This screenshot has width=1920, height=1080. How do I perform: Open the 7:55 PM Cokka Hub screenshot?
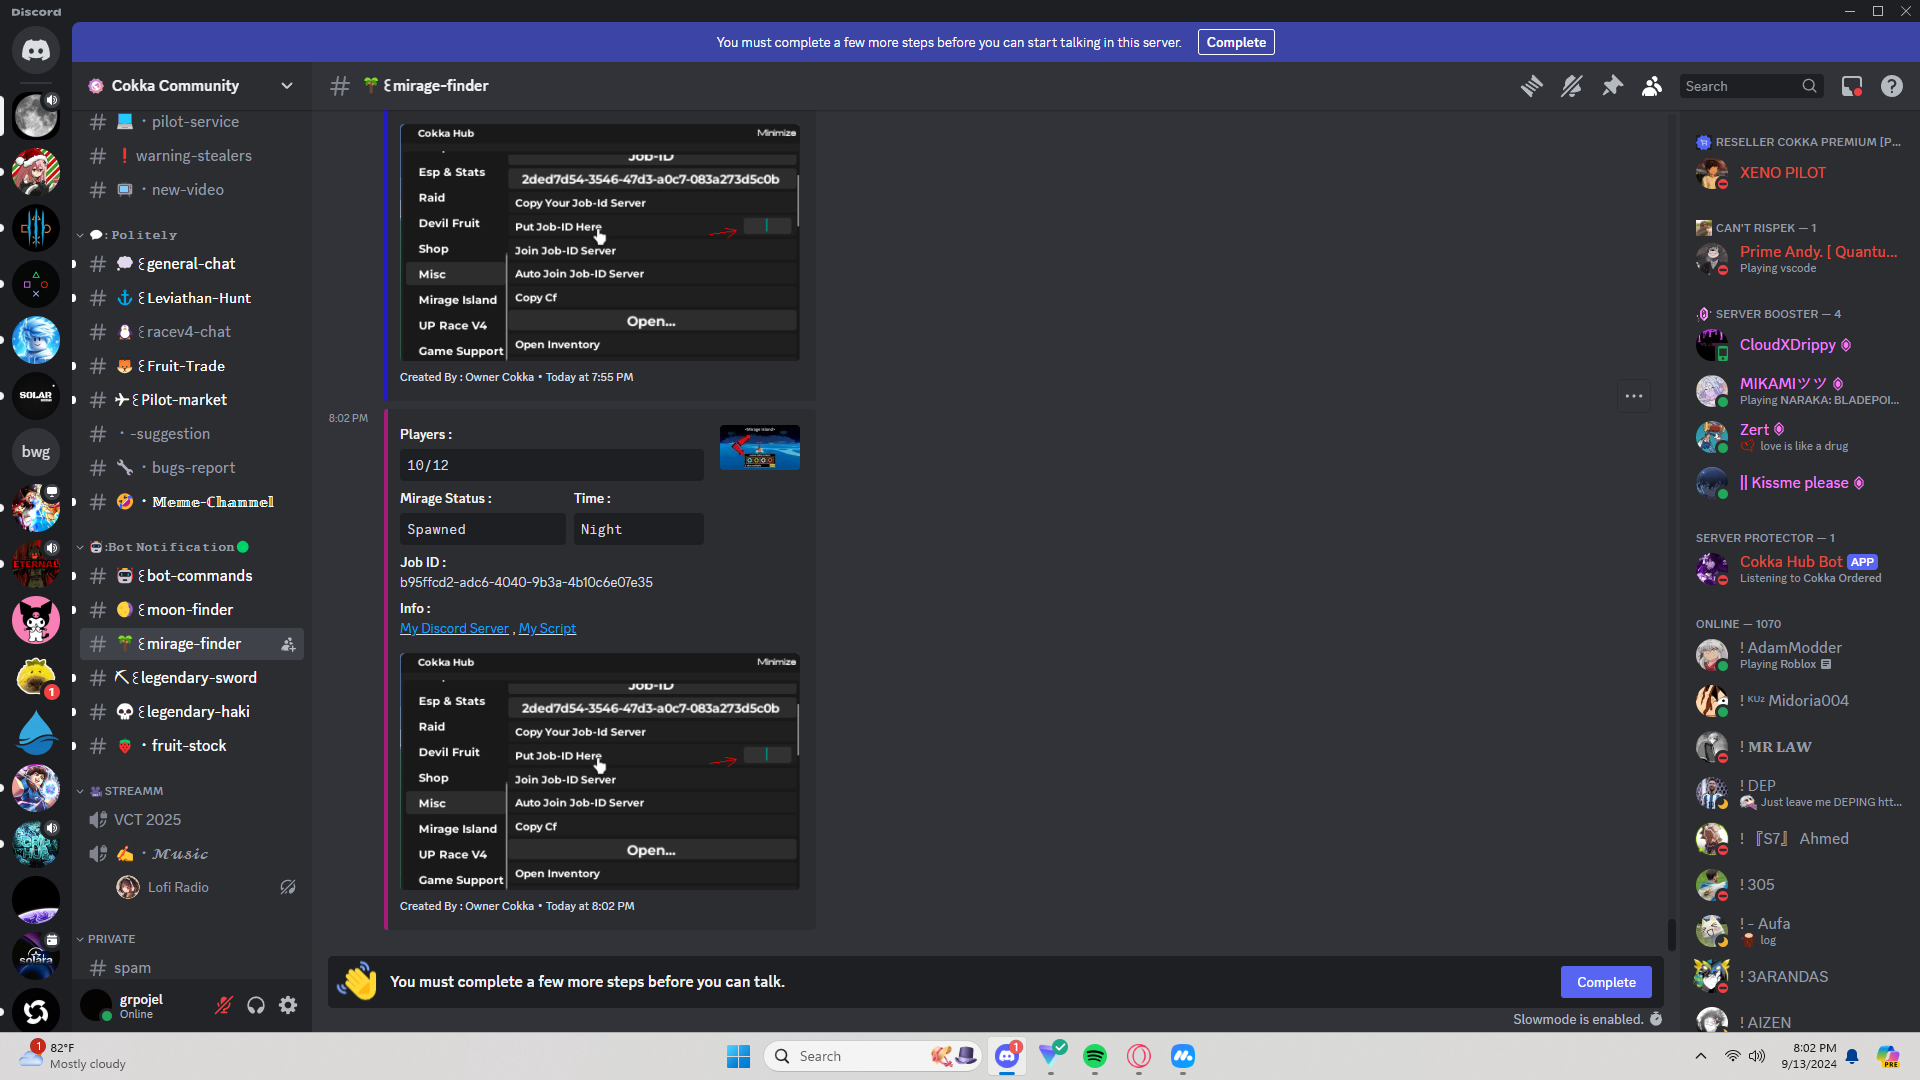coord(600,242)
